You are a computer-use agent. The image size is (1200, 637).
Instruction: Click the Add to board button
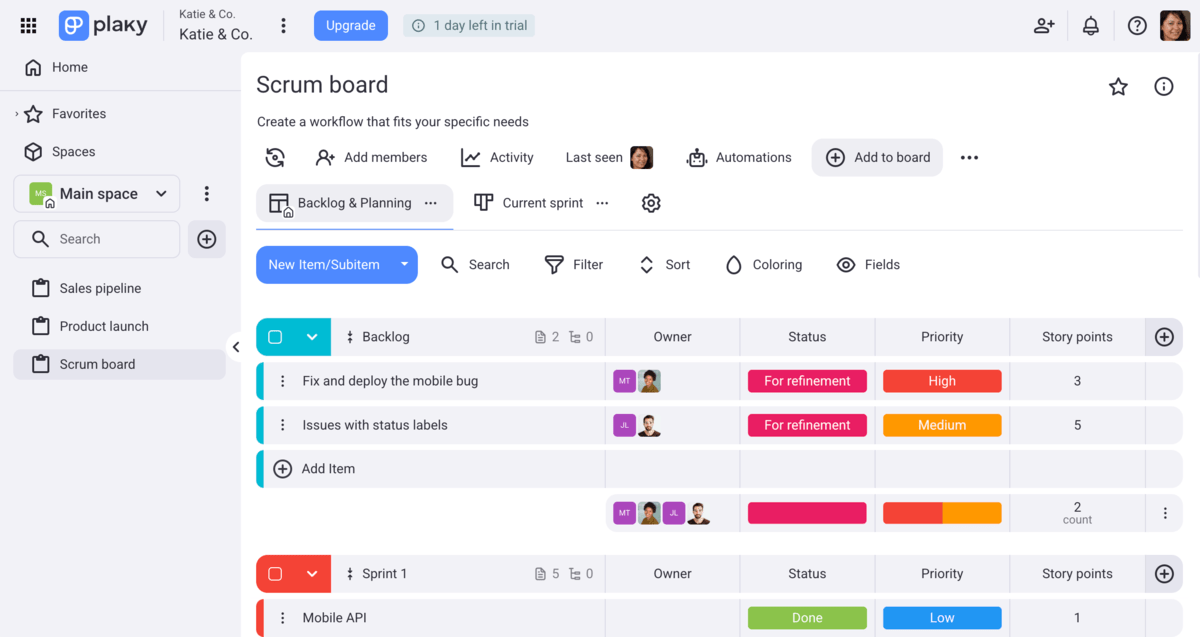(x=877, y=157)
